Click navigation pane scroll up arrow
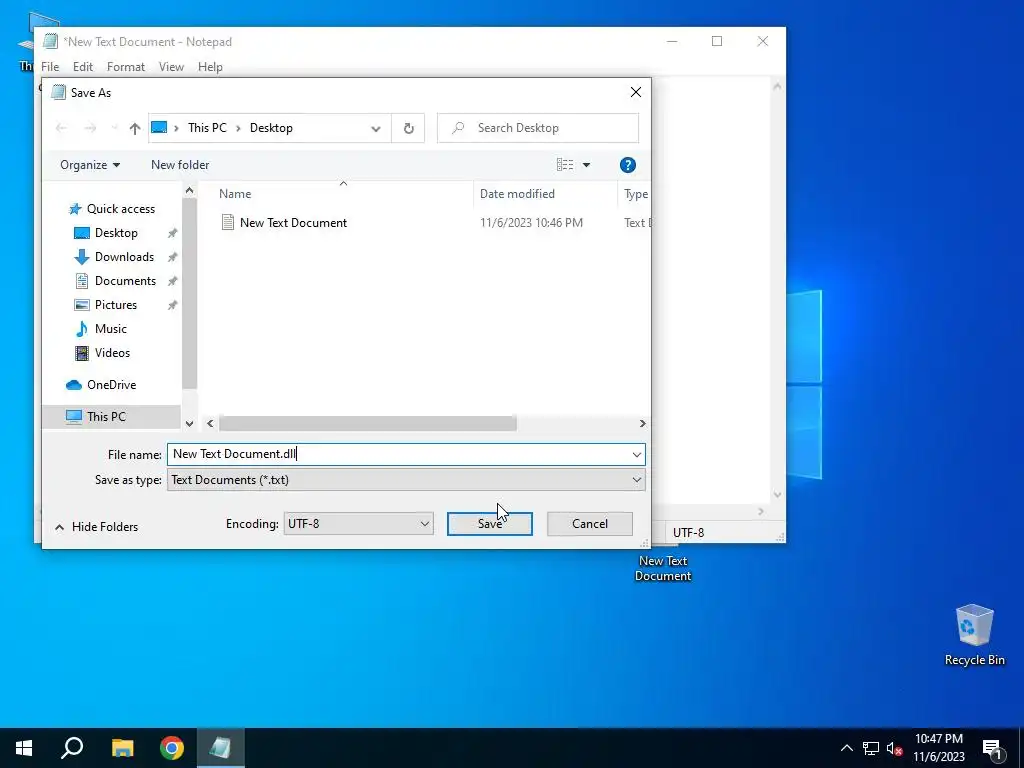Screen dimensions: 1024x768 point(189,191)
